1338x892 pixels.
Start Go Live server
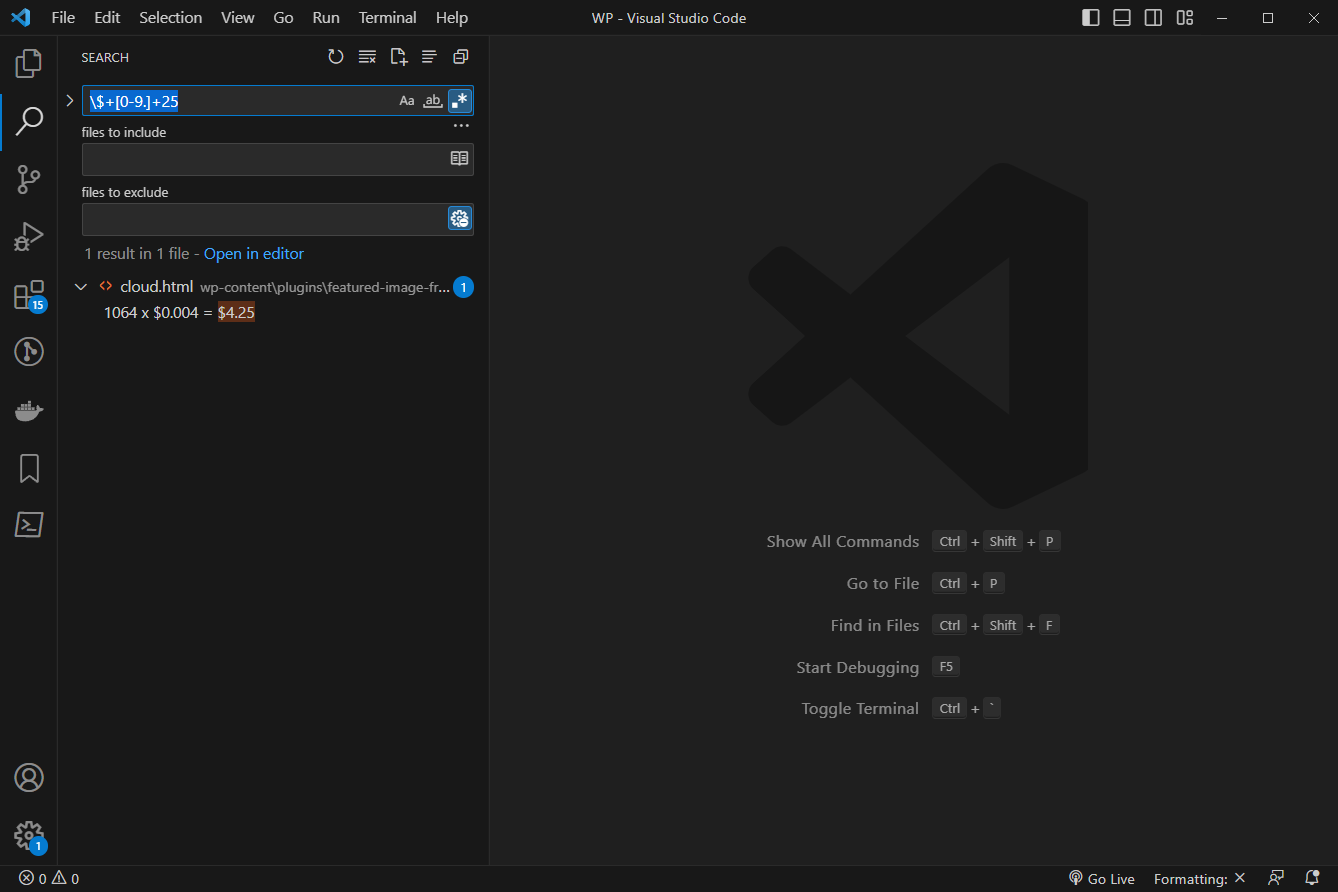click(1101, 879)
